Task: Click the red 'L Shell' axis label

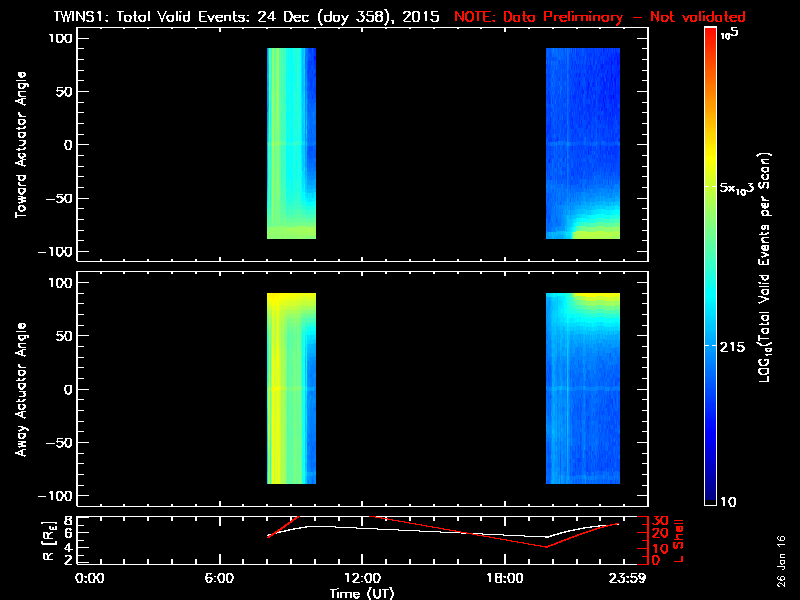Action: (679, 541)
